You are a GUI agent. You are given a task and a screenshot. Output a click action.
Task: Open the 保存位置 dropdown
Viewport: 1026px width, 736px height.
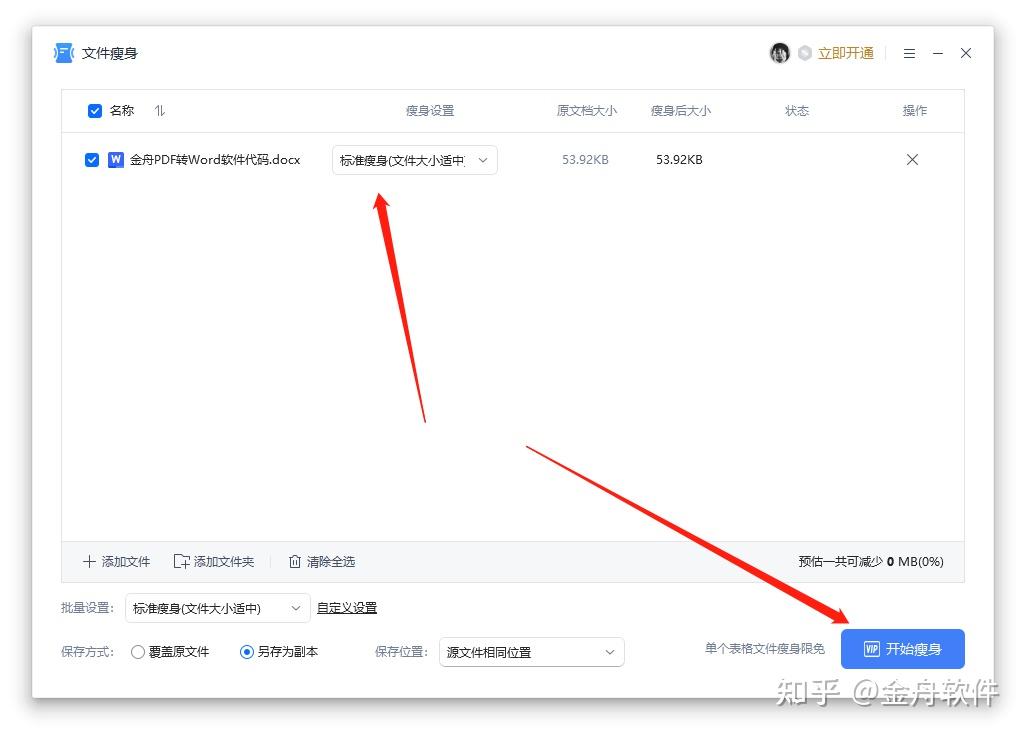tap(532, 652)
